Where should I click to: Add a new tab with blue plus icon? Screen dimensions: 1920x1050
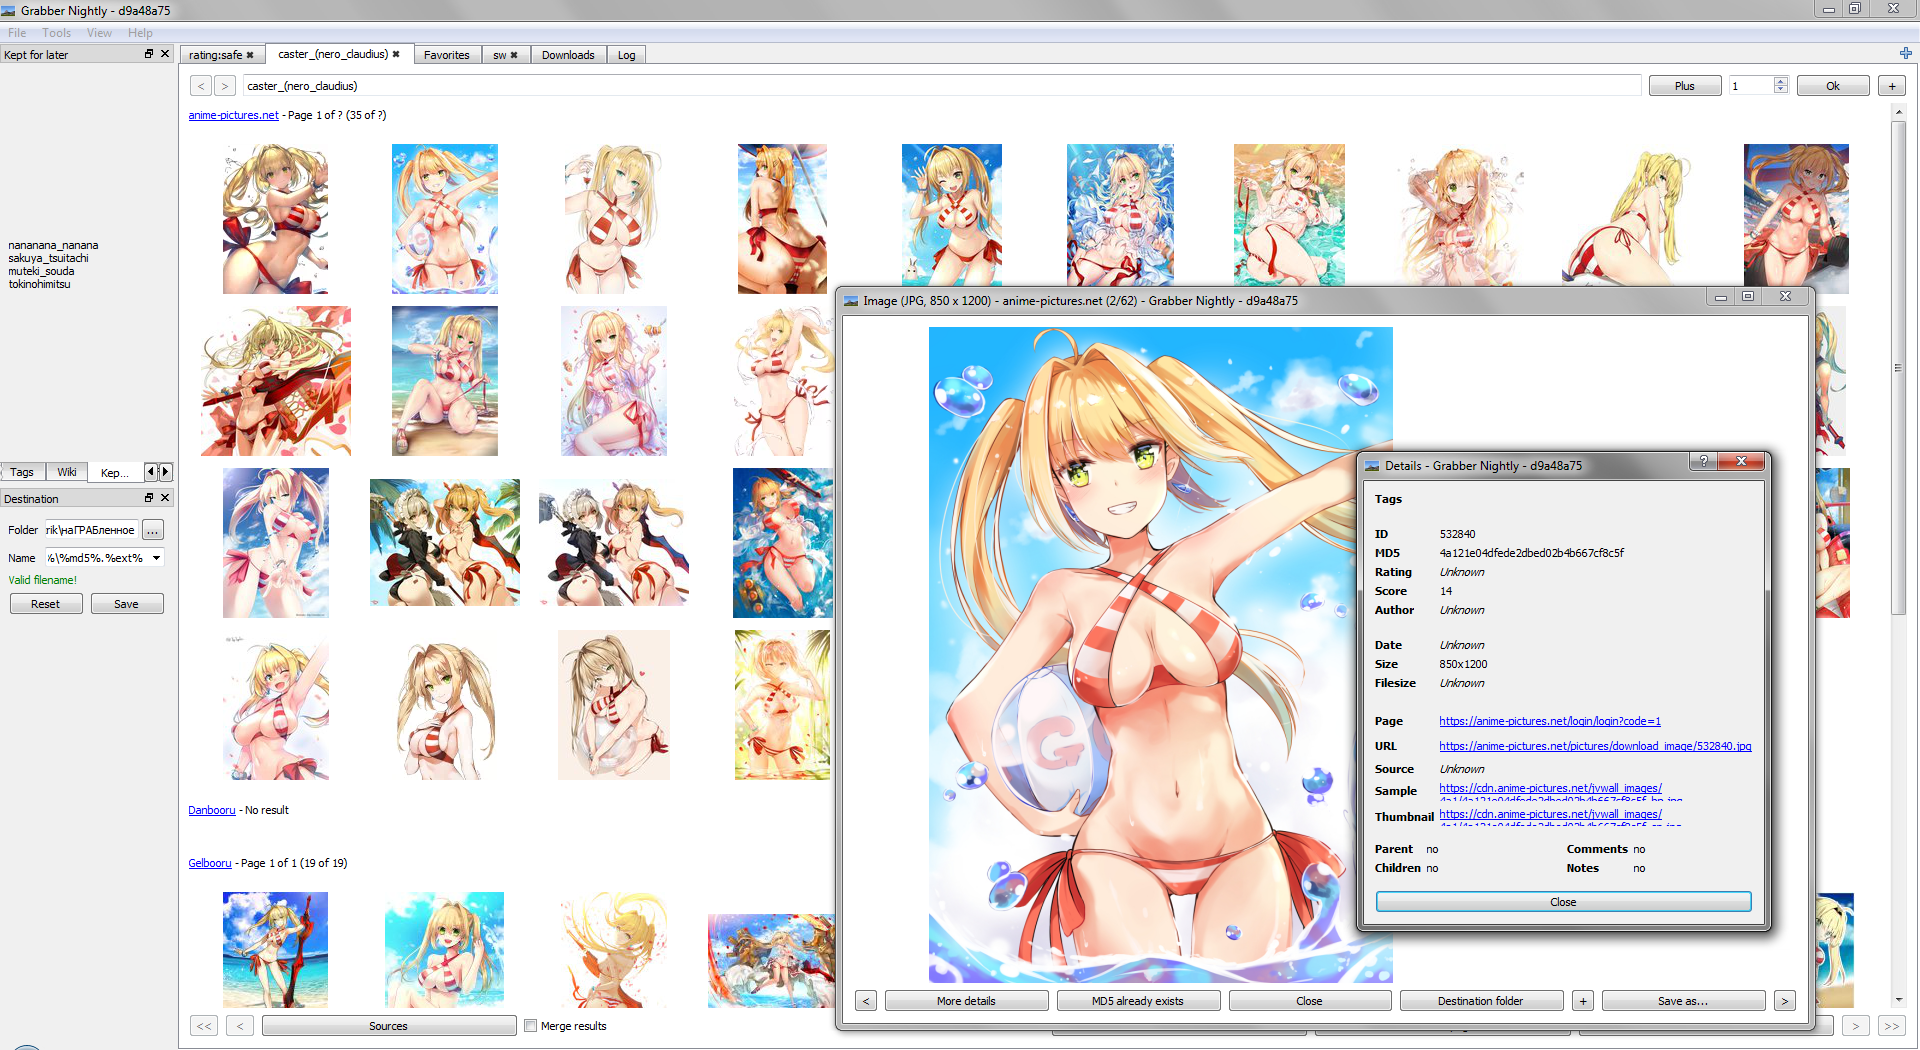coord(1905,54)
